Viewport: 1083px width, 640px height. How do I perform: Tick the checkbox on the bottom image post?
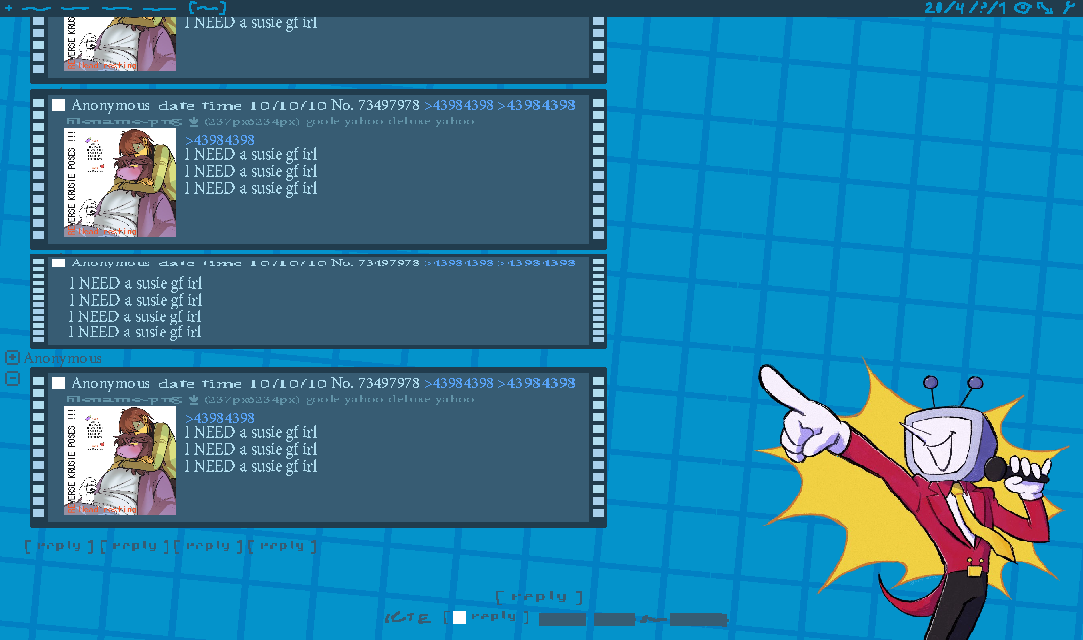[x=59, y=383]
